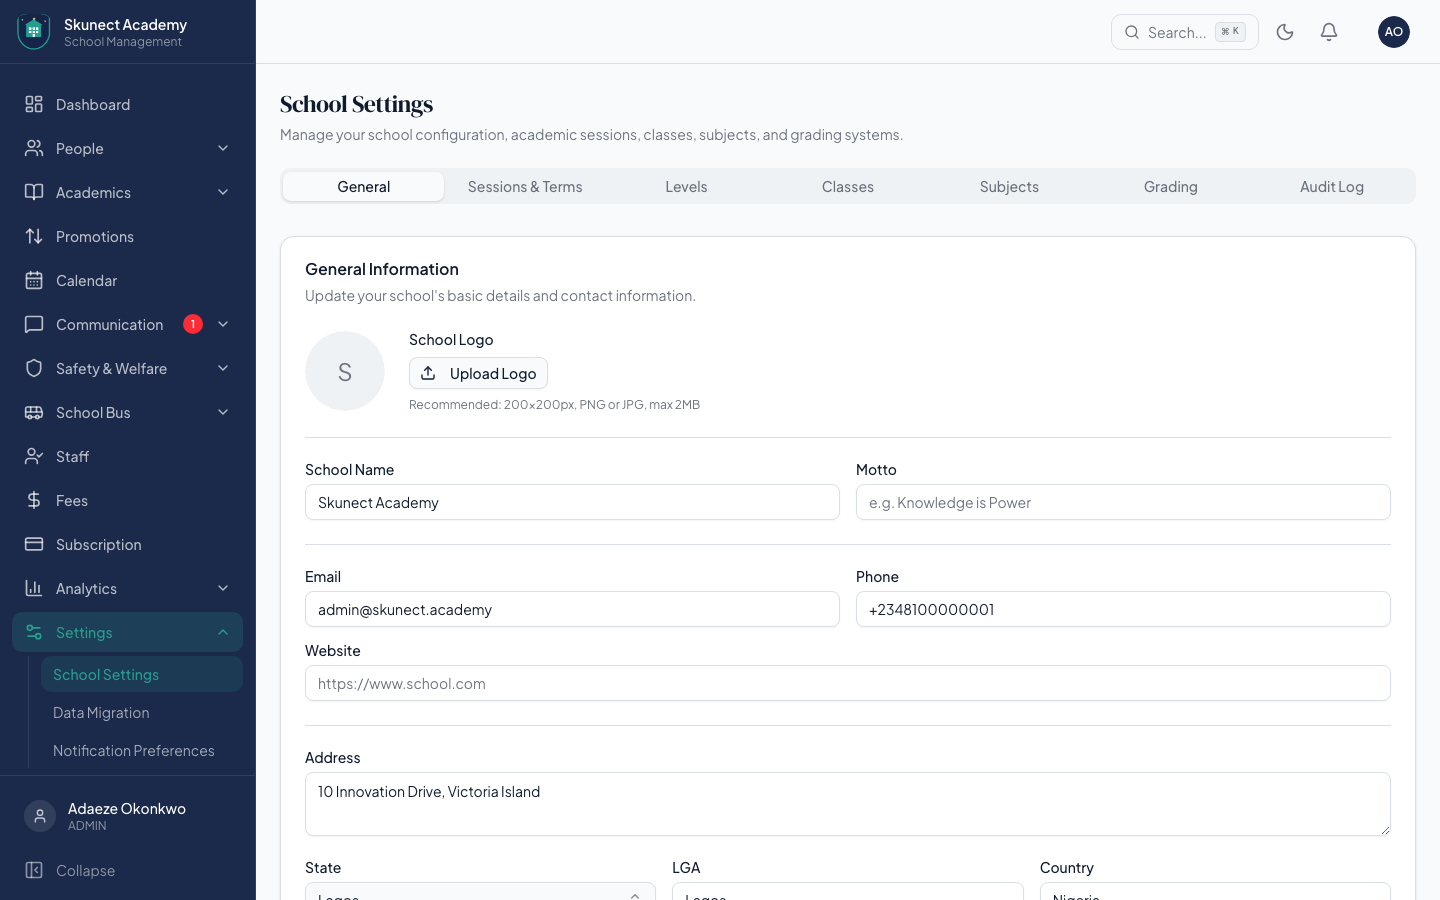Click the Skunect Academy logo icon
Image resolution: width=1440 pixels, height=900 pixels.
[33, 32]
